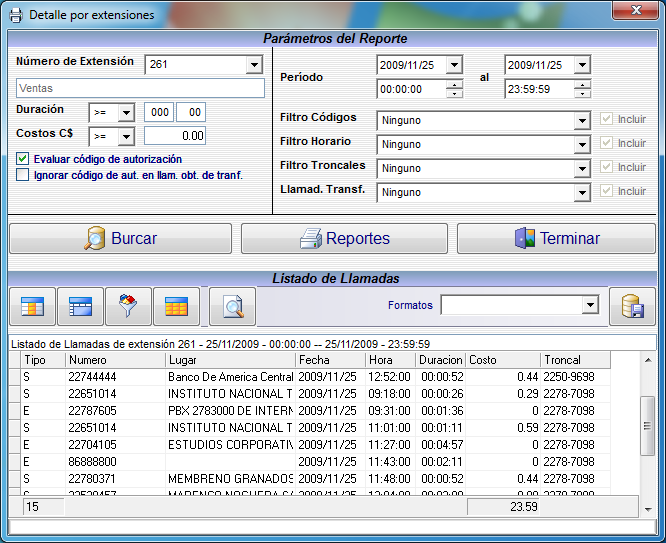Open the Duración operator dropdown
Image resolution: width=666 pixels, height=543 pixels.
126,113
